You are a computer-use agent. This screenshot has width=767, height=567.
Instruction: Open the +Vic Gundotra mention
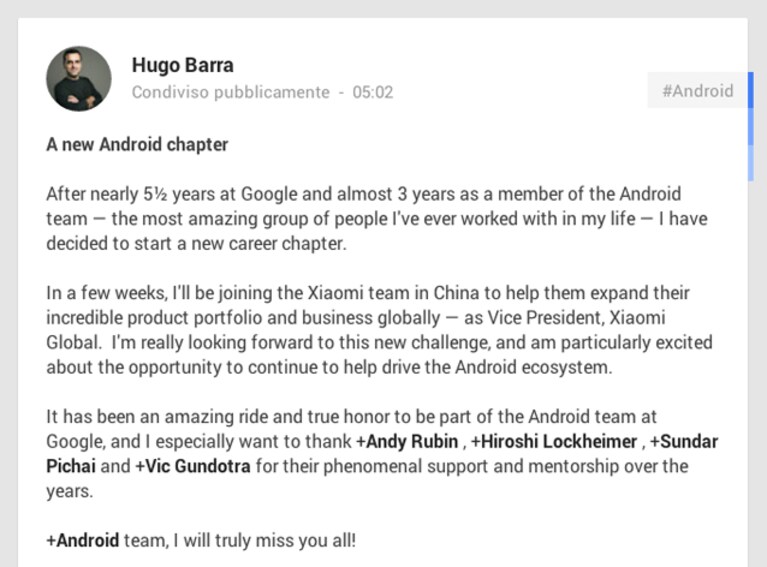(193, 466)
